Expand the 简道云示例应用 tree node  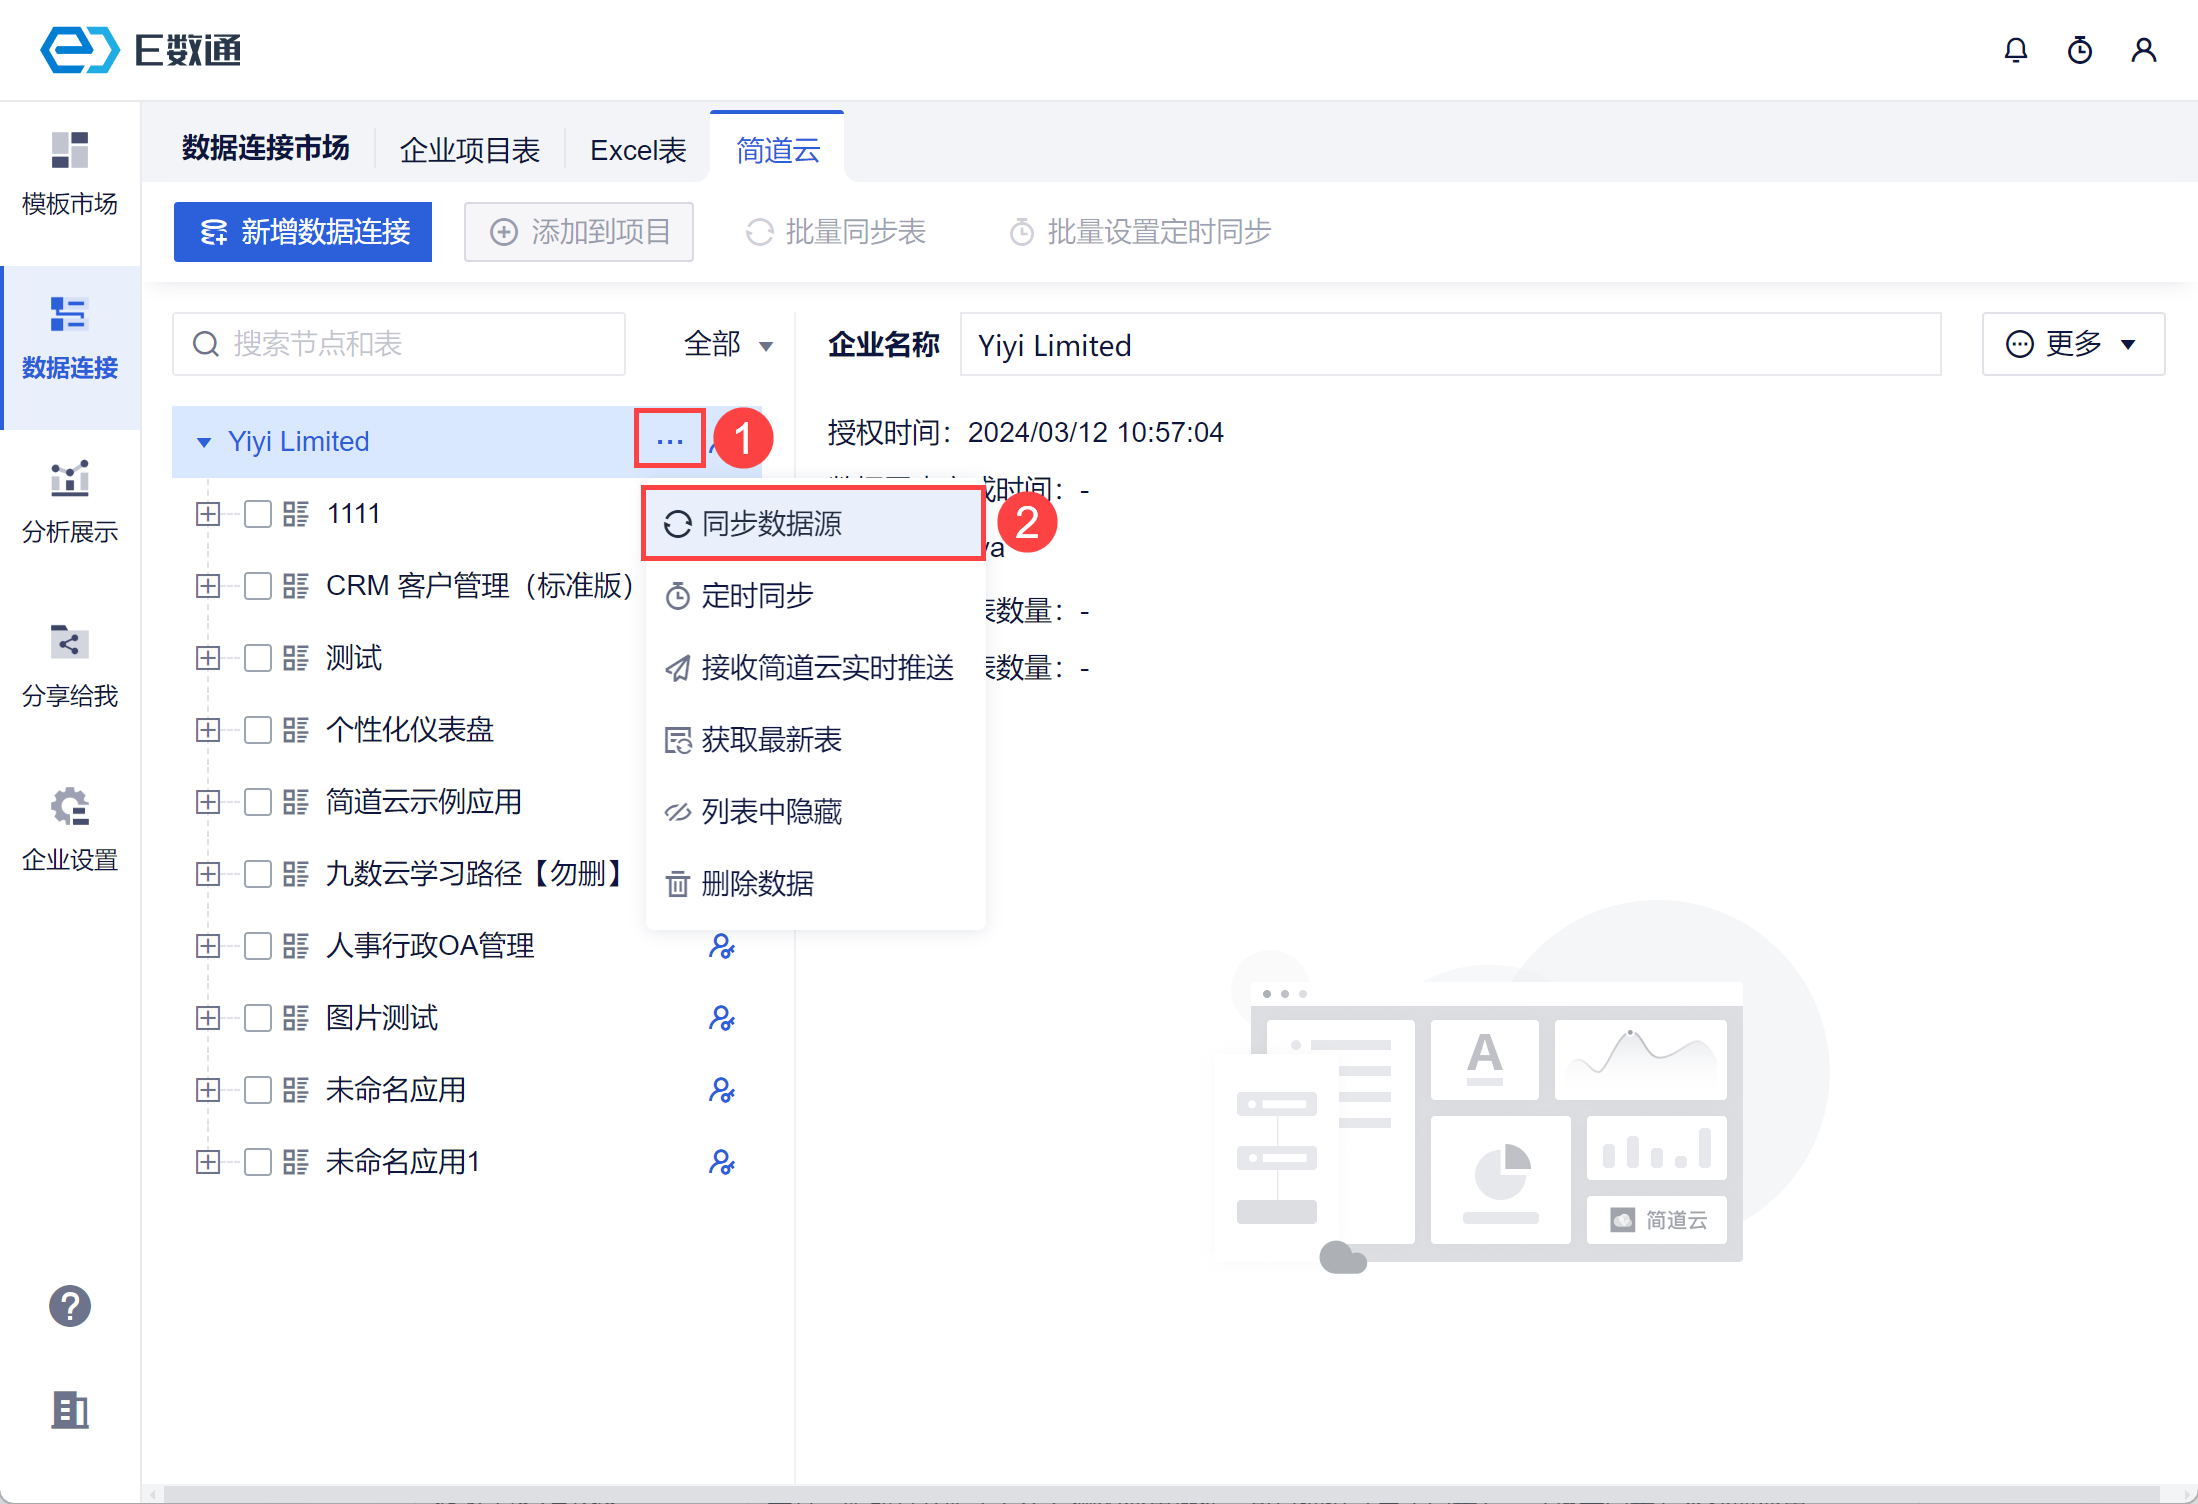(x=208, y=802)
